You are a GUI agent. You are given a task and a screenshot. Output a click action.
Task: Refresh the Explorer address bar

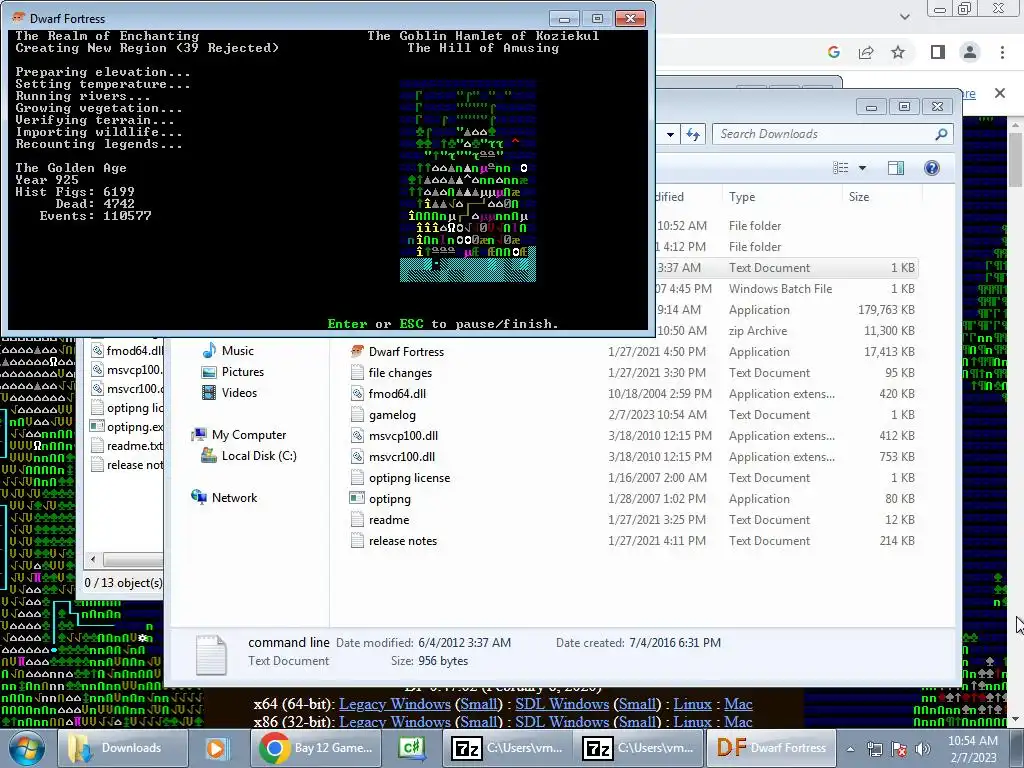point(693,135)
